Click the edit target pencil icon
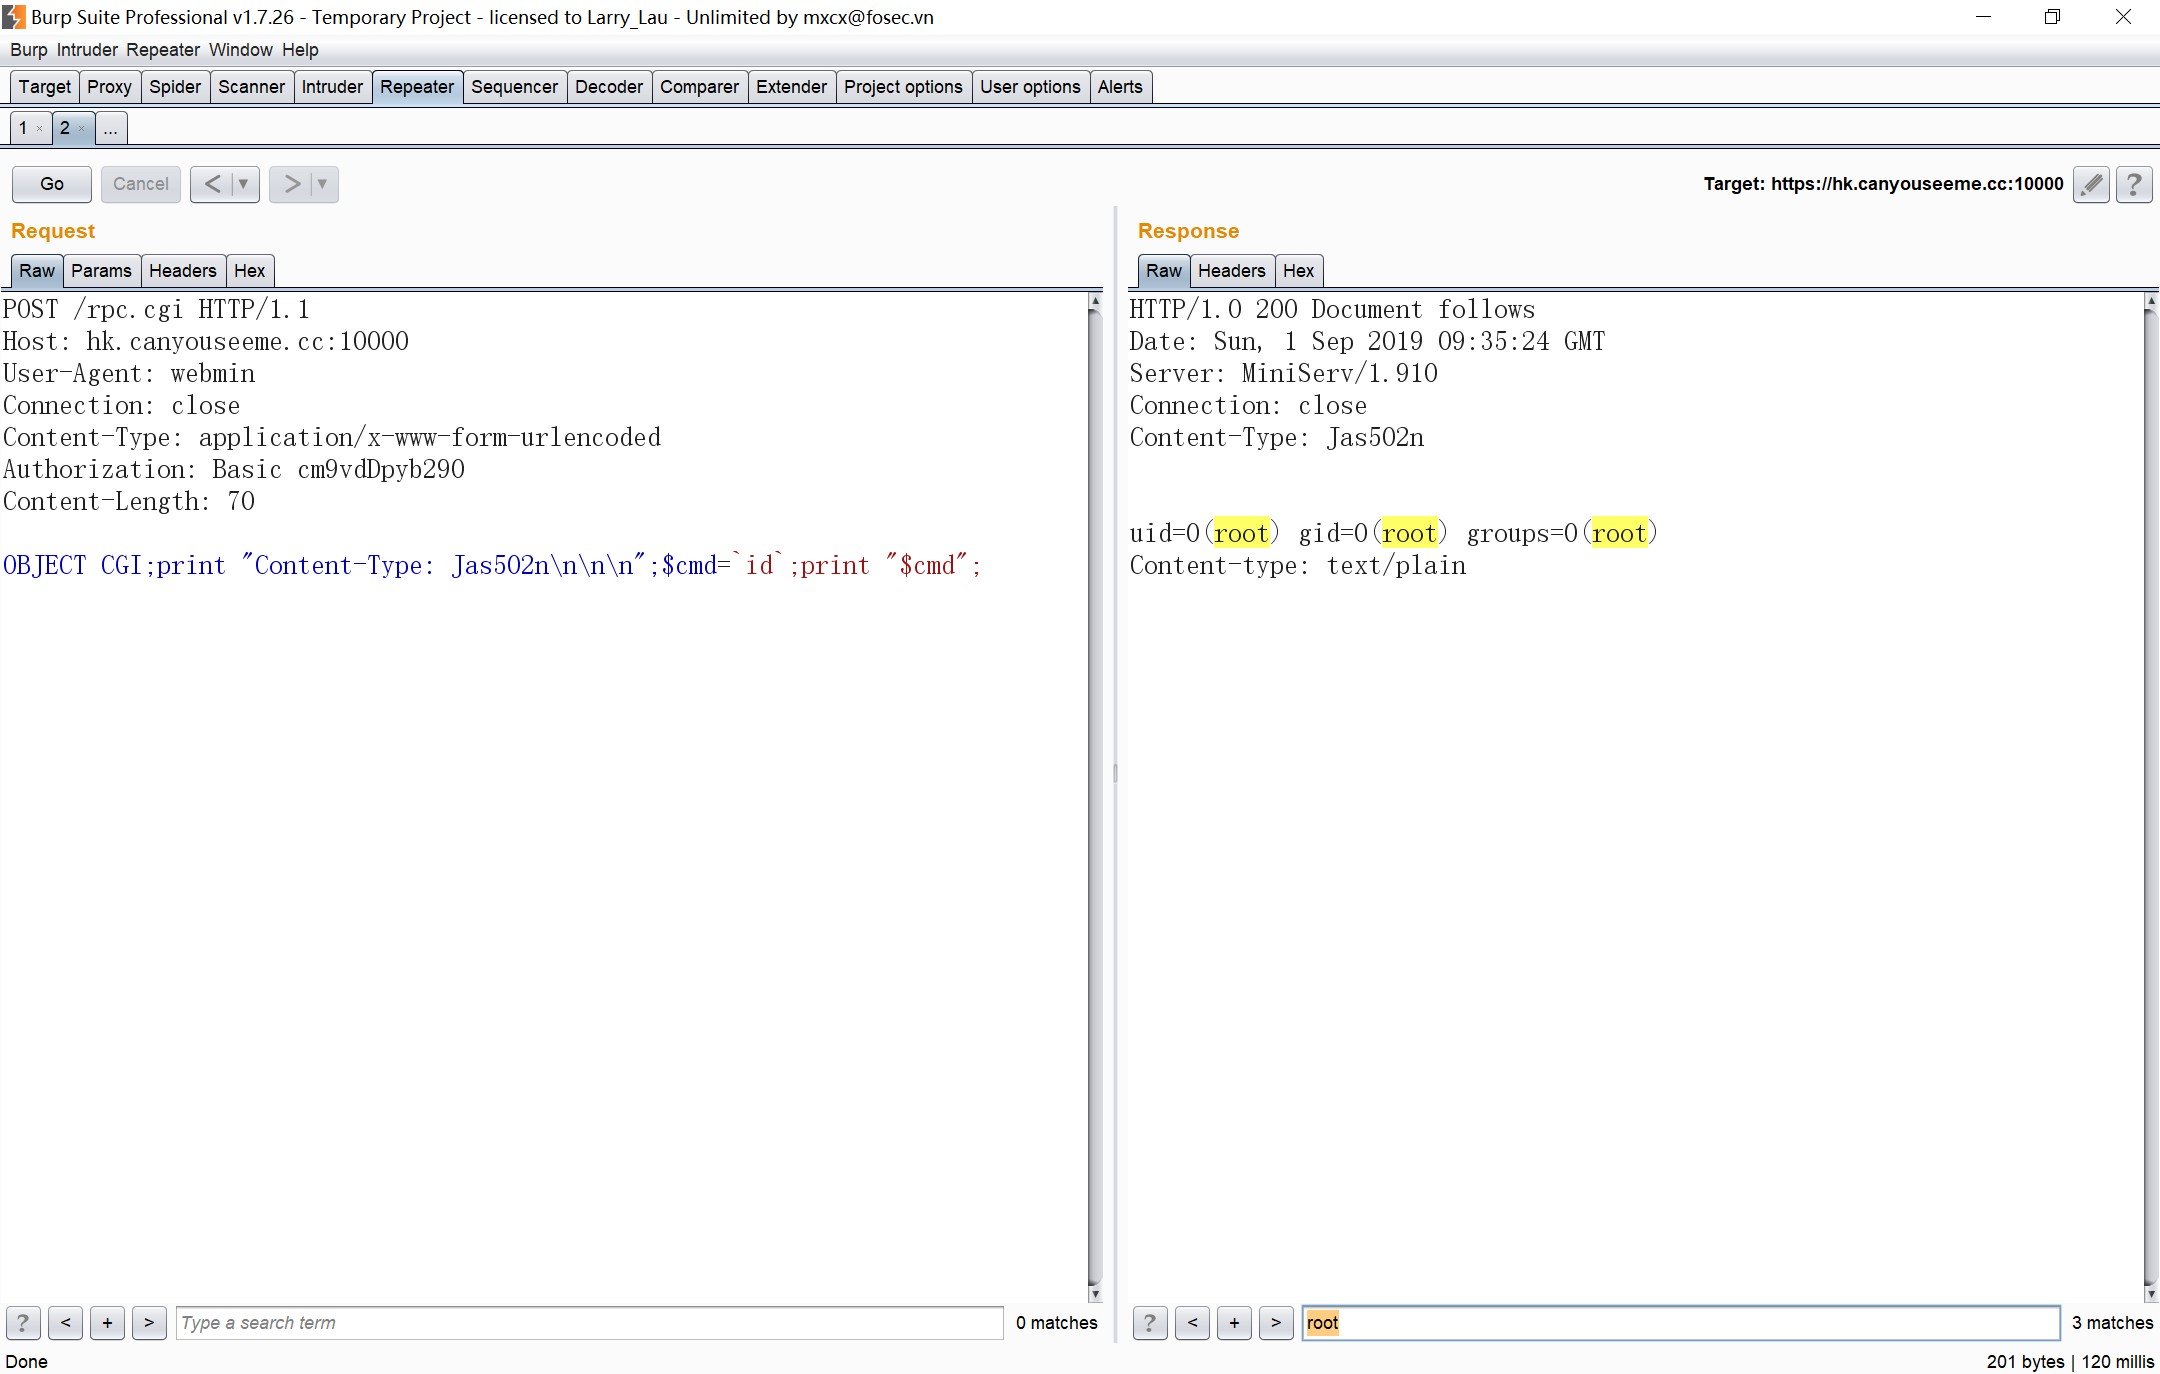This screenshot has width=2160, height=1374. 2091,184
